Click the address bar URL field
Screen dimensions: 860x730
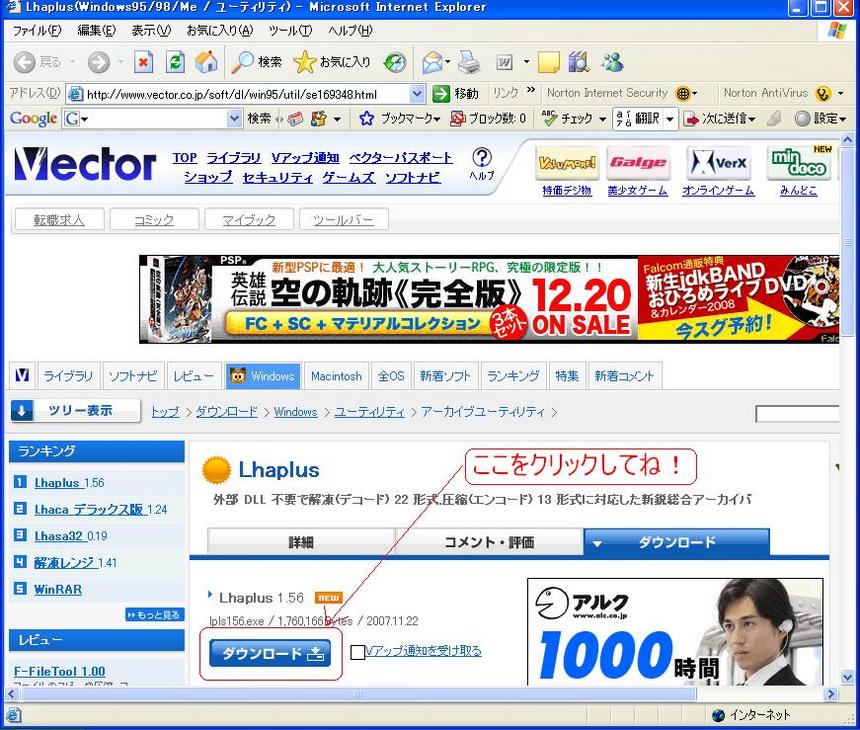[x=245, y=94]
